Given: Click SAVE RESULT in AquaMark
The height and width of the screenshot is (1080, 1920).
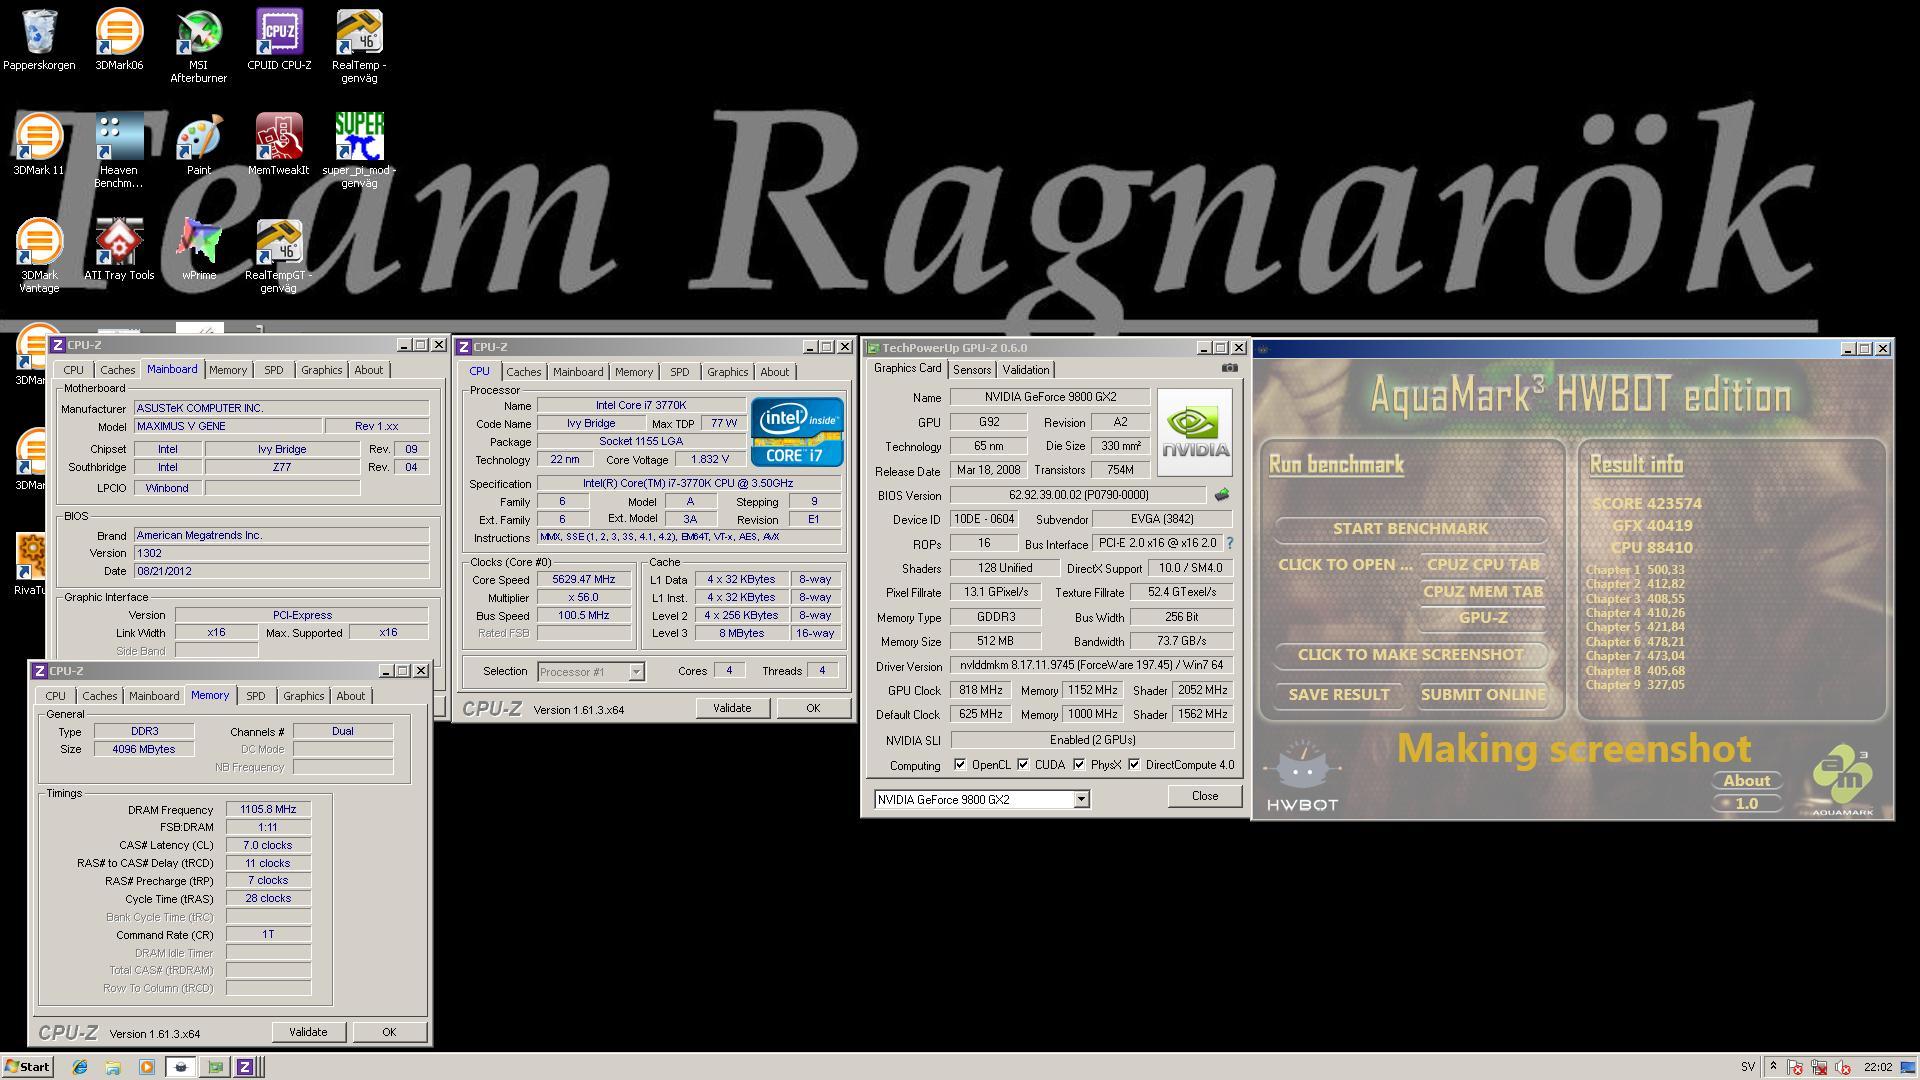Looking at the screenshot, I should [1339, 694].
